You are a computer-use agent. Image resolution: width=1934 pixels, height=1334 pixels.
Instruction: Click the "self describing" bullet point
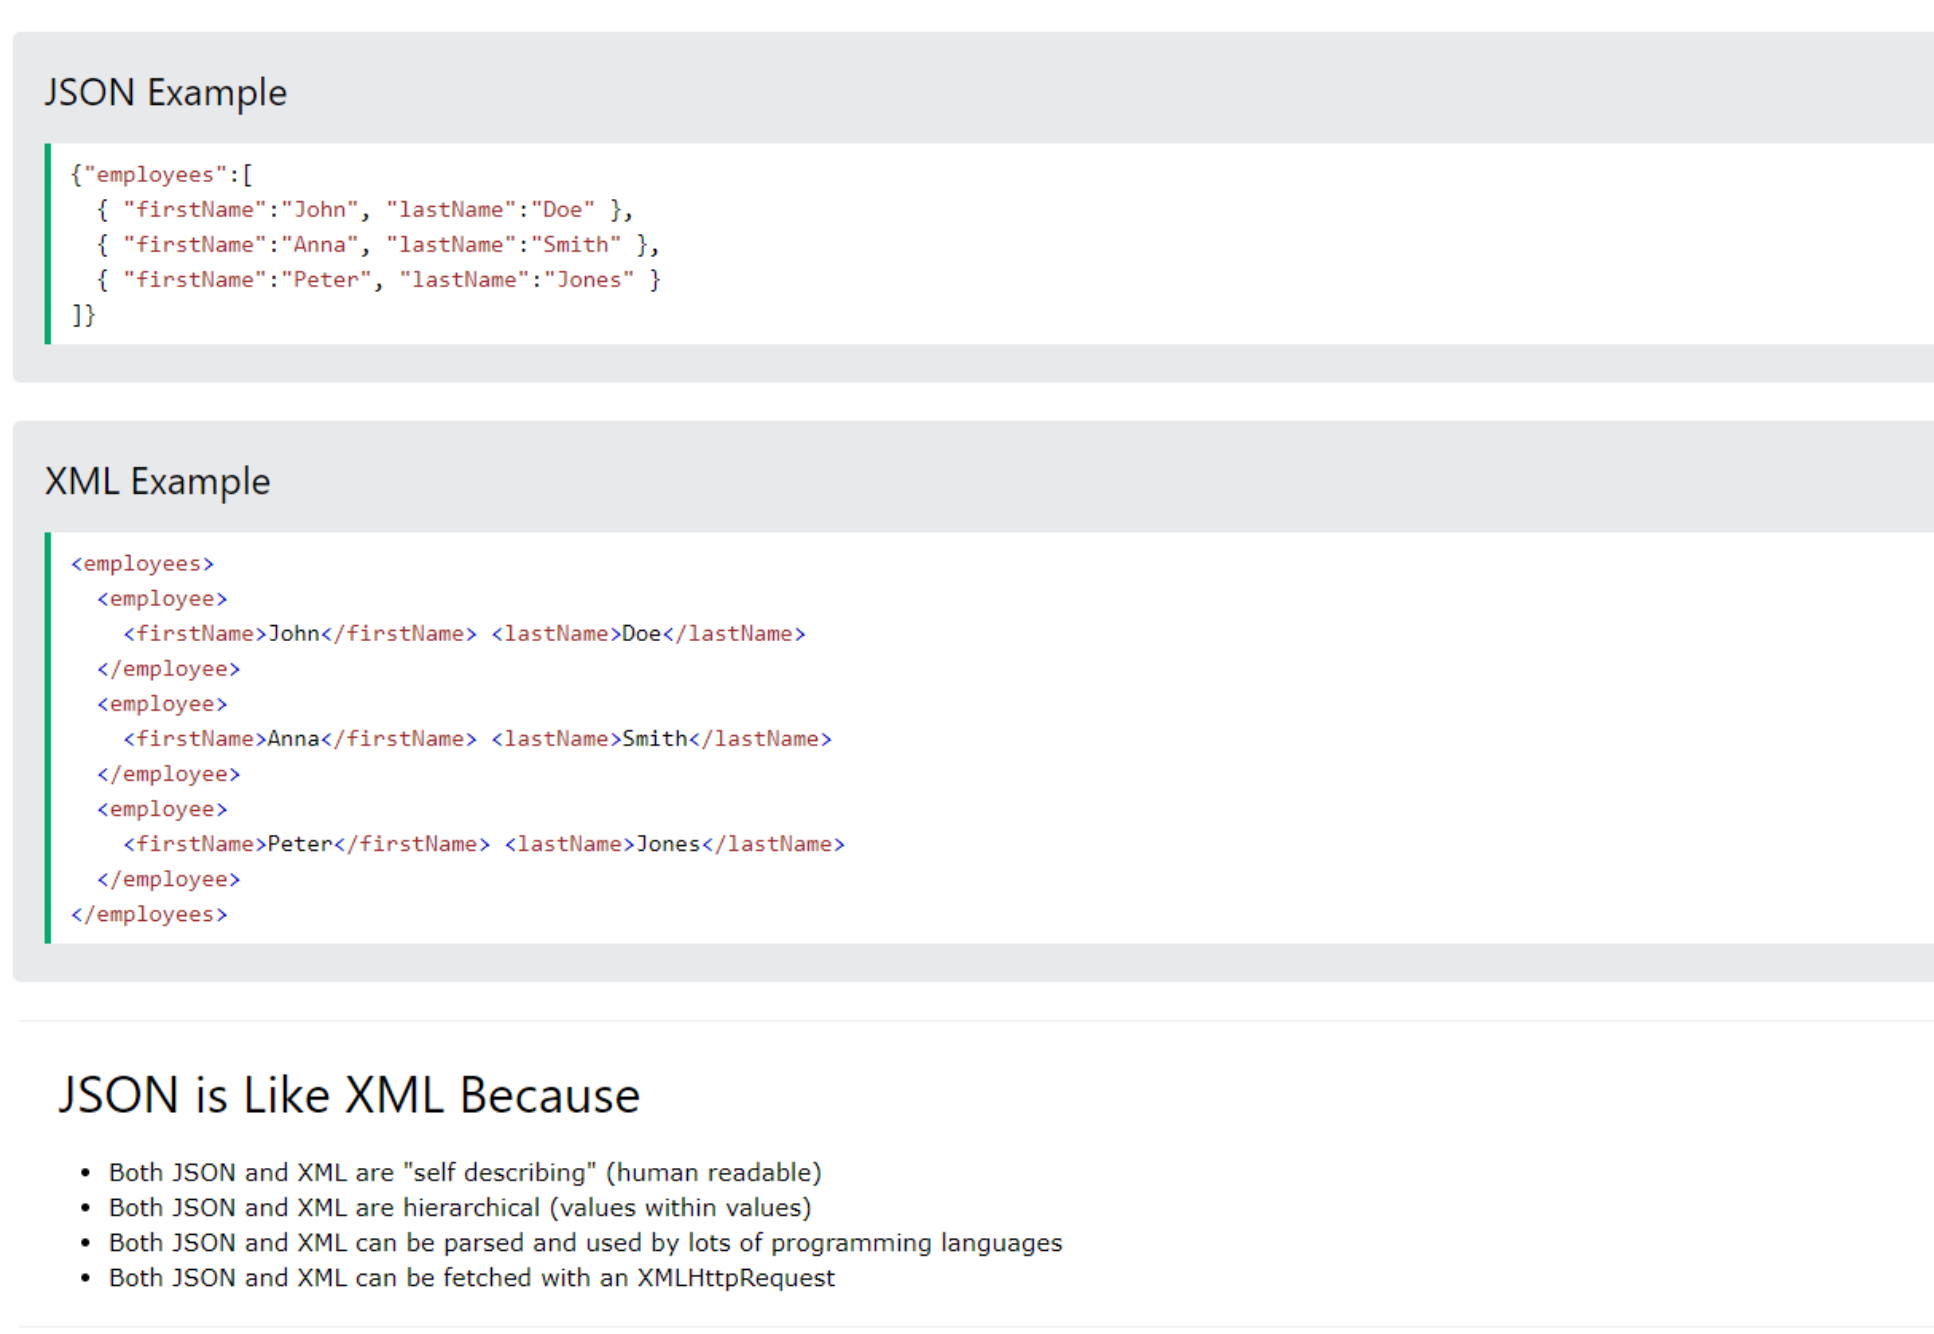465,1172
